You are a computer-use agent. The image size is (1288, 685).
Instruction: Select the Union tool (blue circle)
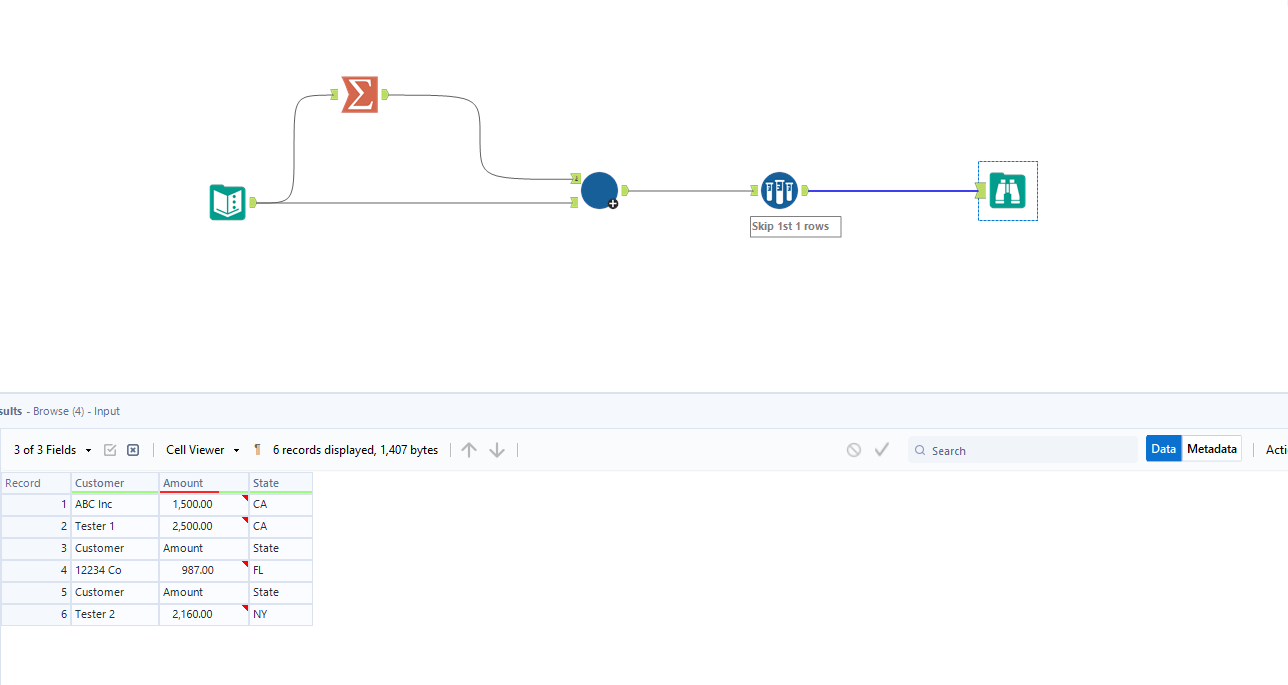[598, 190]
